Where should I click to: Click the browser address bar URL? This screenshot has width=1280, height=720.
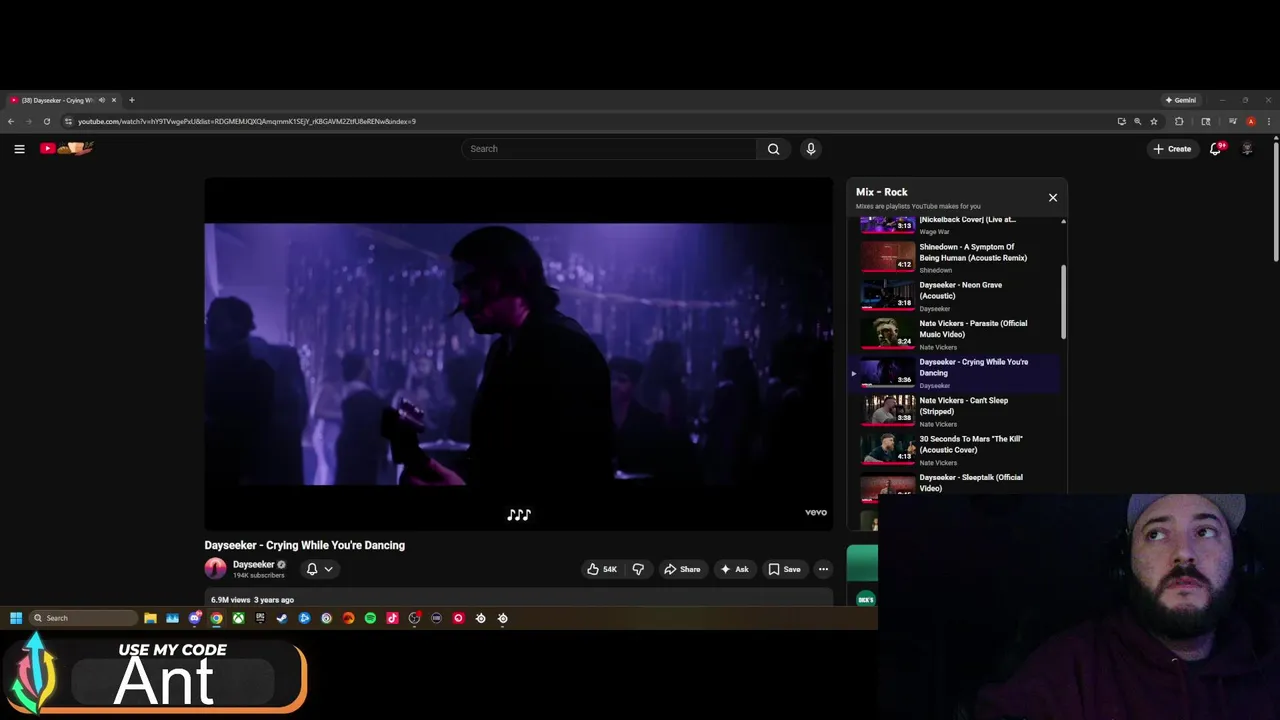click(247, 121)
